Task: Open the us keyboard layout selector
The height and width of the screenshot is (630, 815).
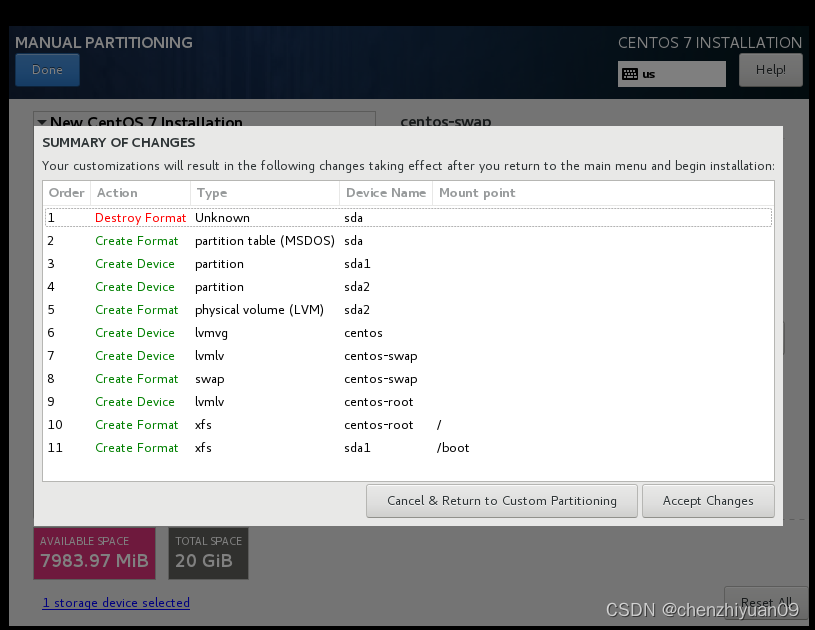Action: tap(672, 74)
